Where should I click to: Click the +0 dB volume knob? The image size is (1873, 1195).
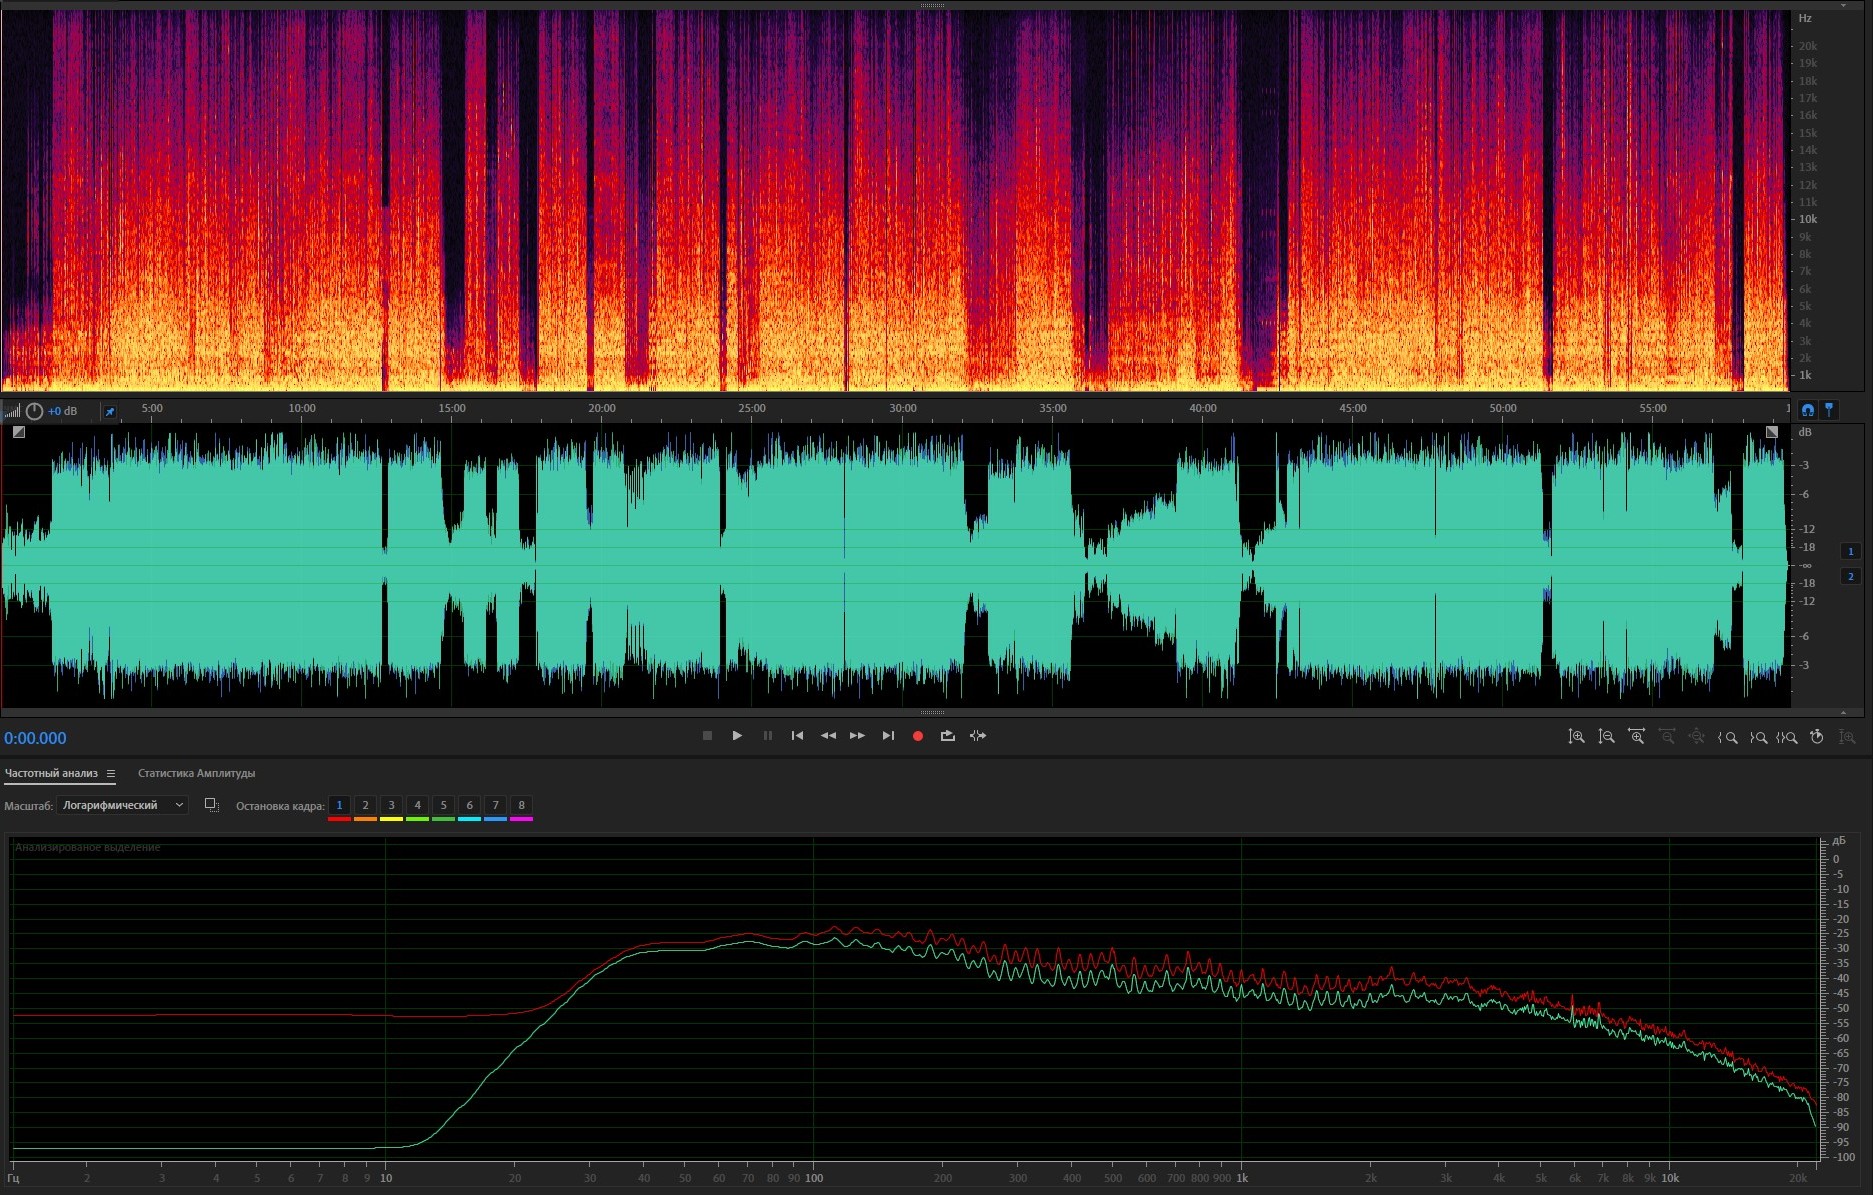tap(35, 411)
